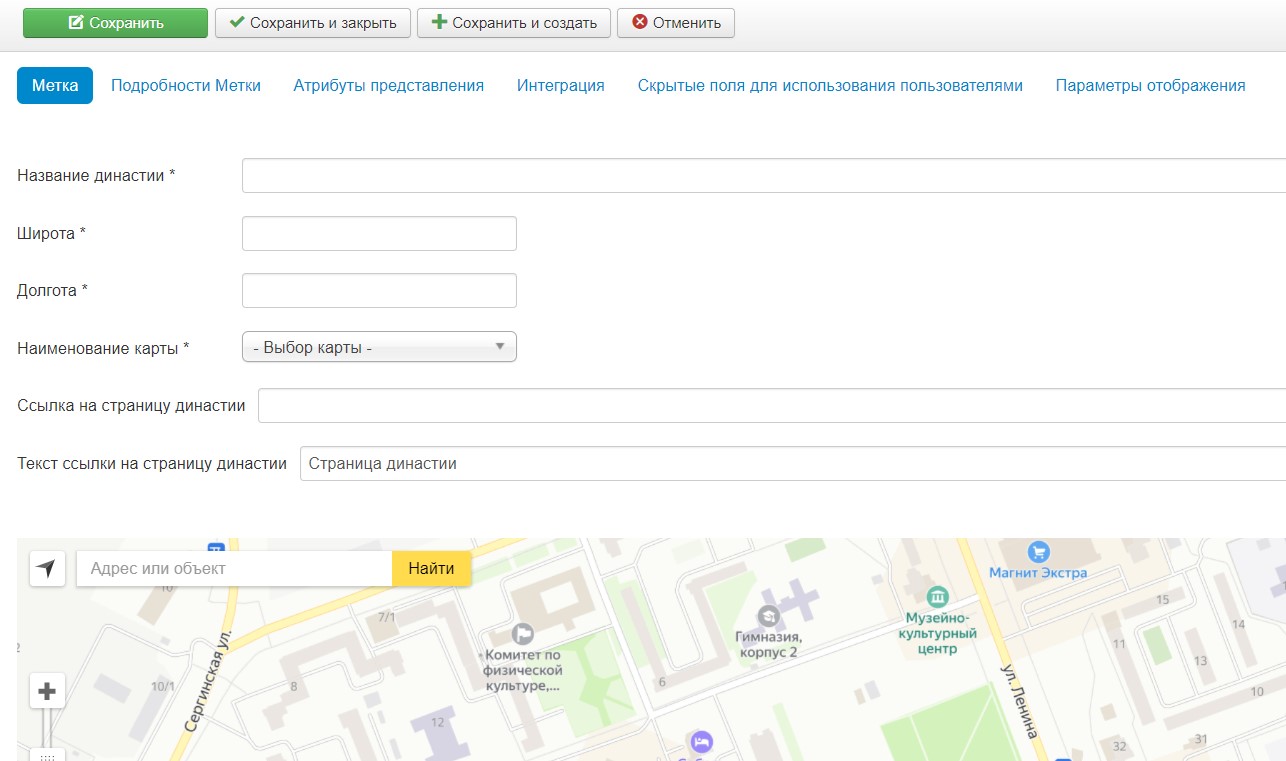
Task: Click the purple hotel bed map marker
Action: tap(701, 741)
